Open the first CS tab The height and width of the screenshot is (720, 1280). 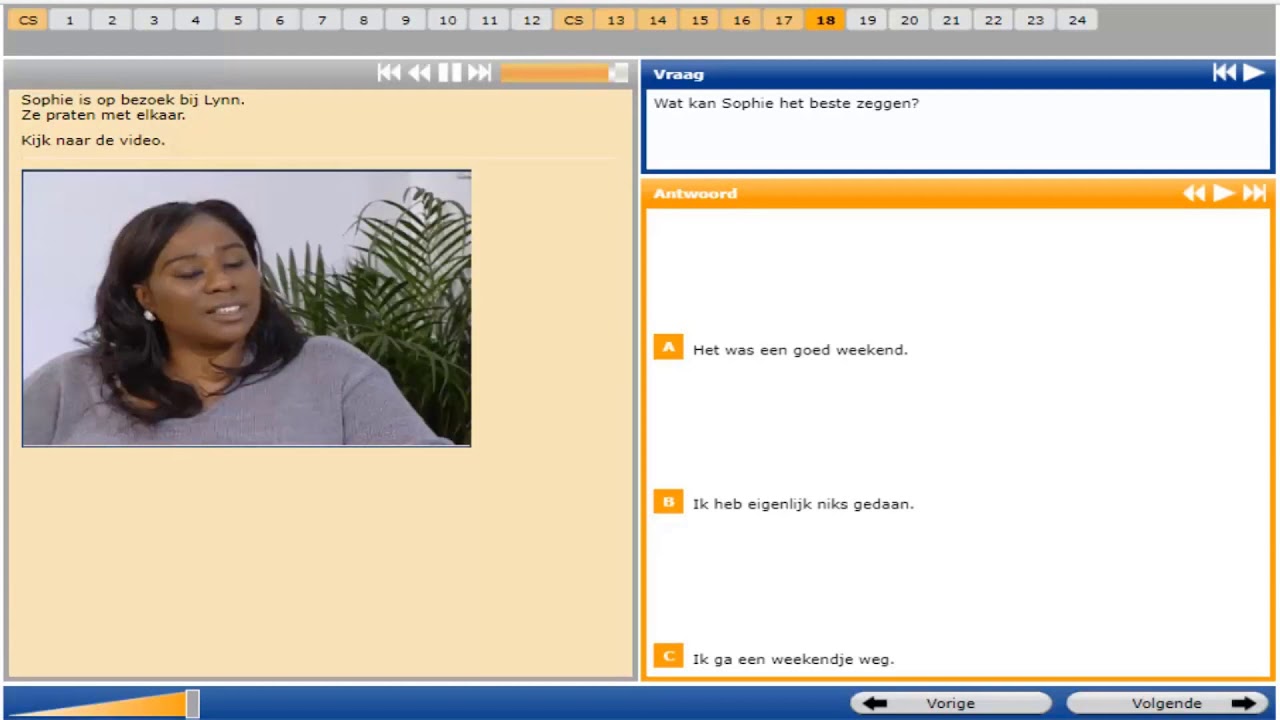tap(28, 20)
